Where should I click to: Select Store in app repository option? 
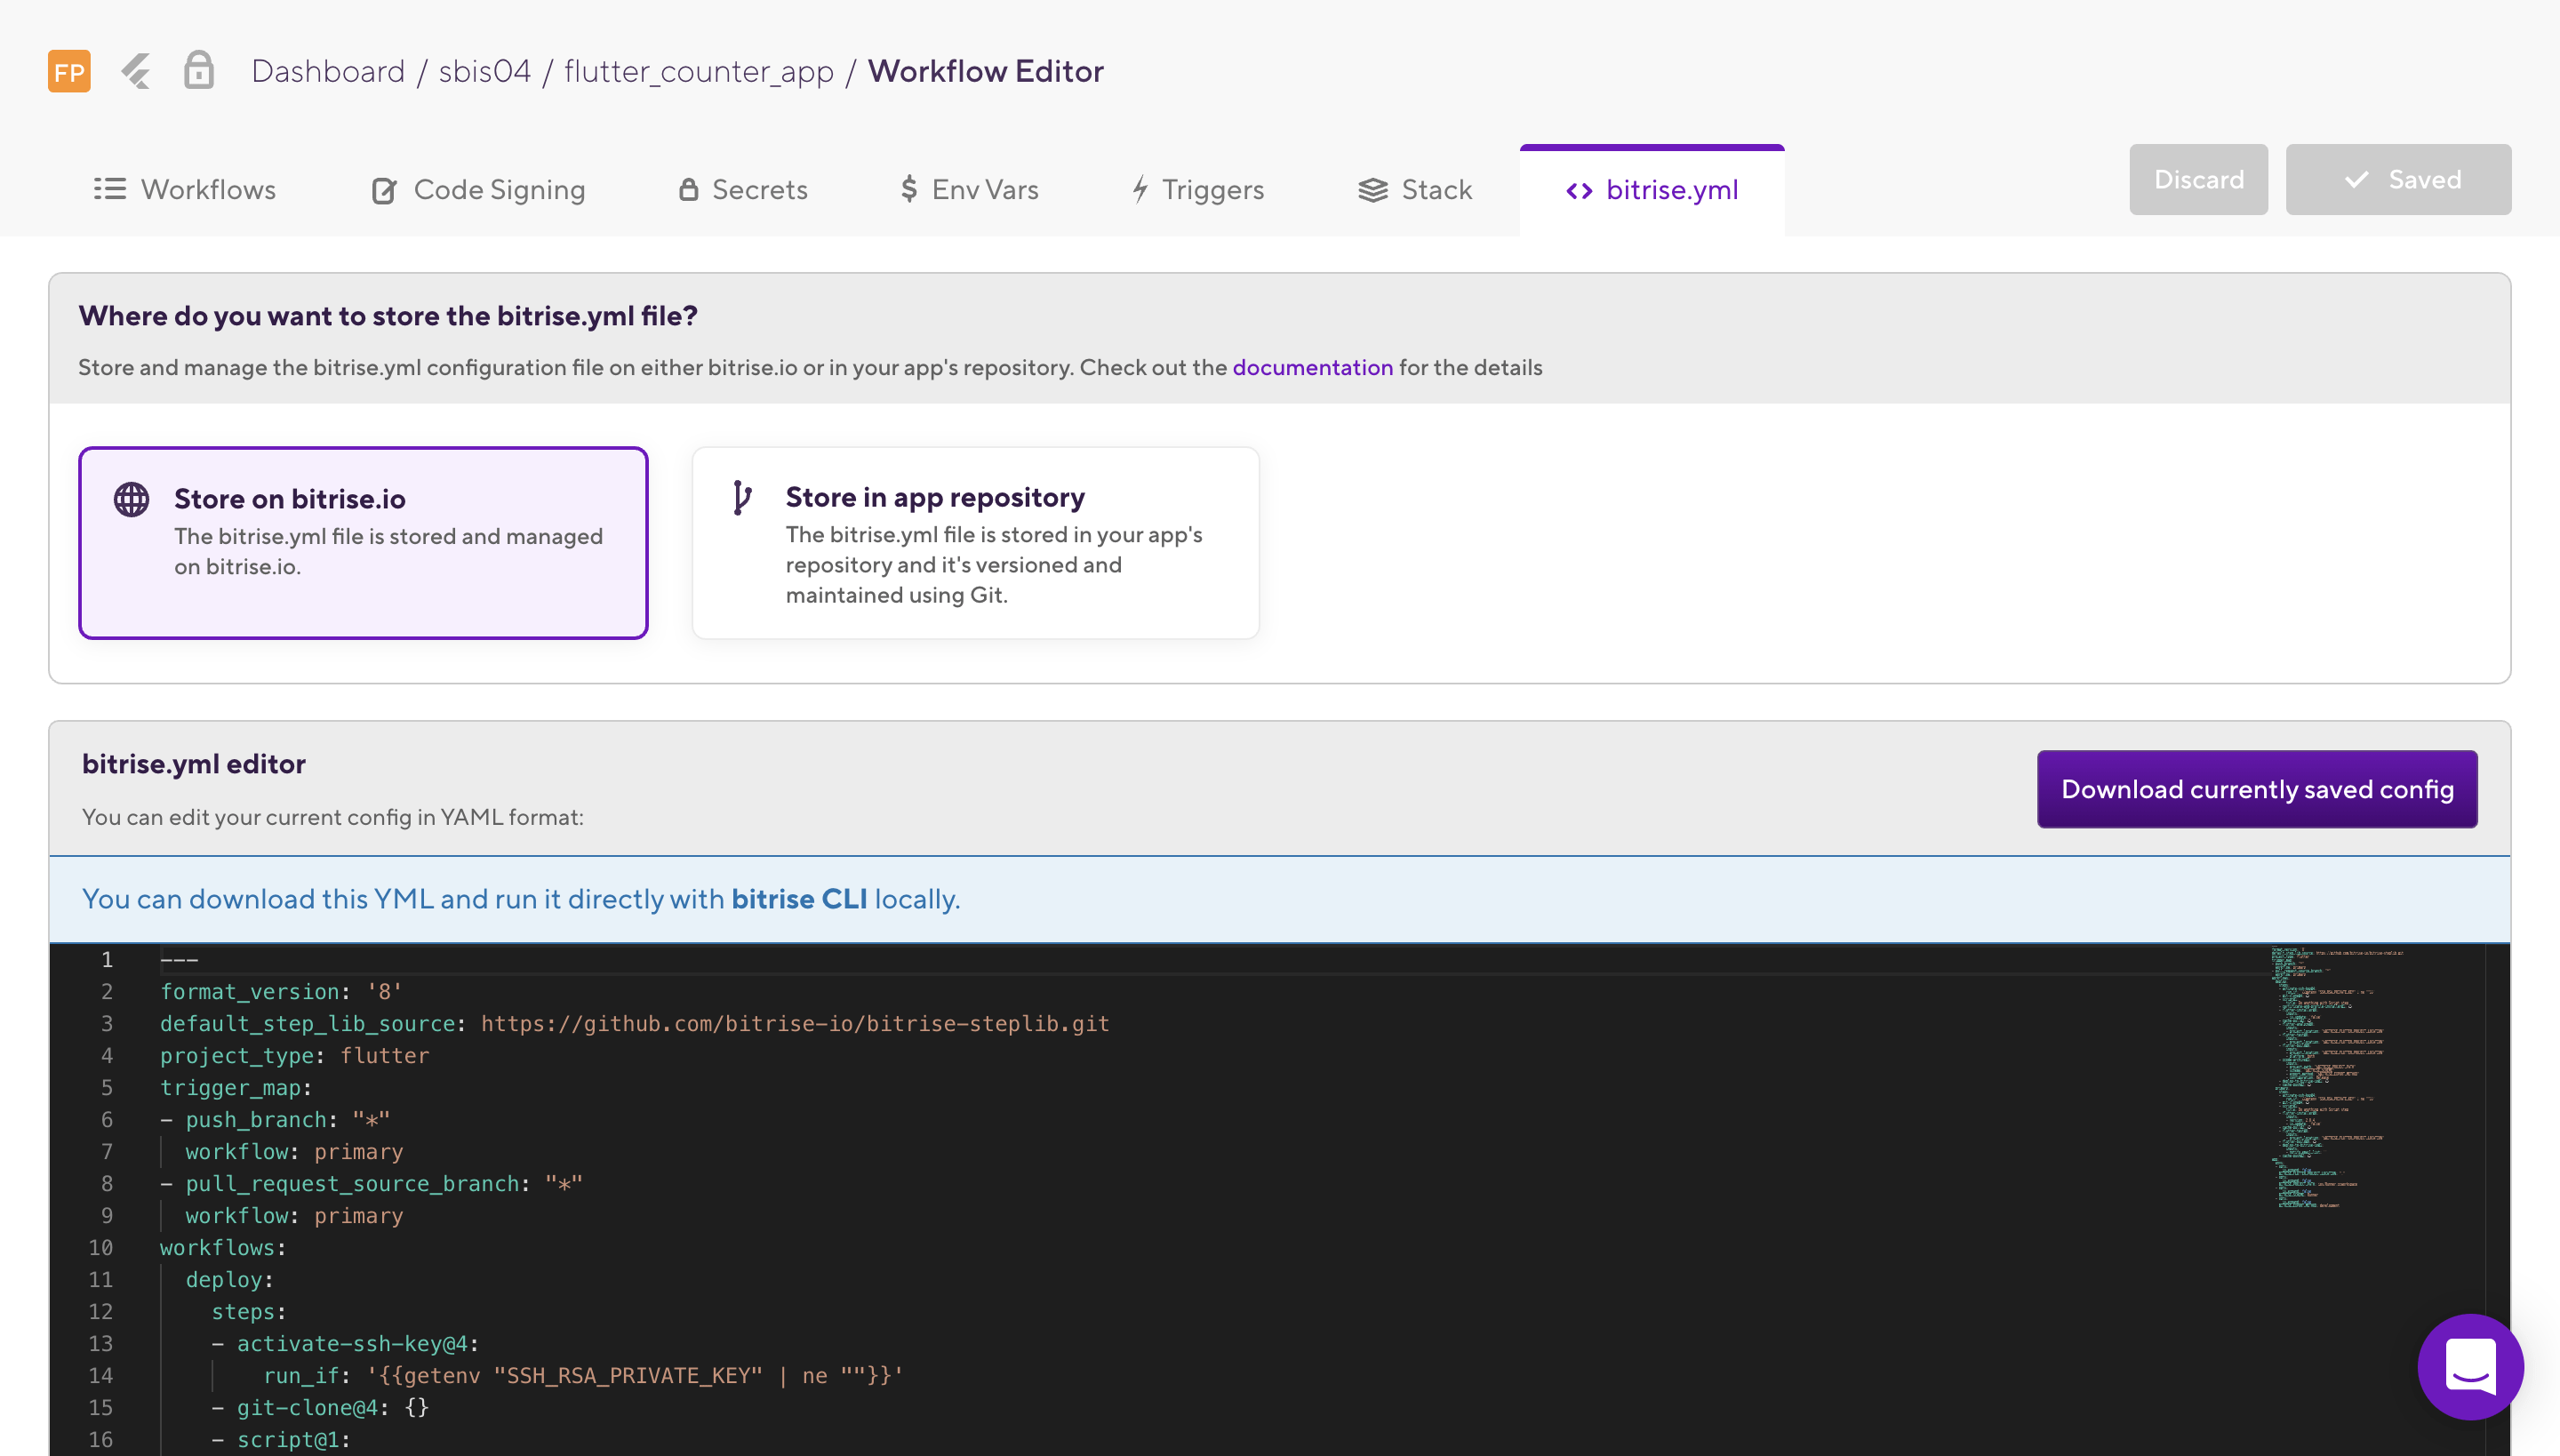[x=975, y=542]
